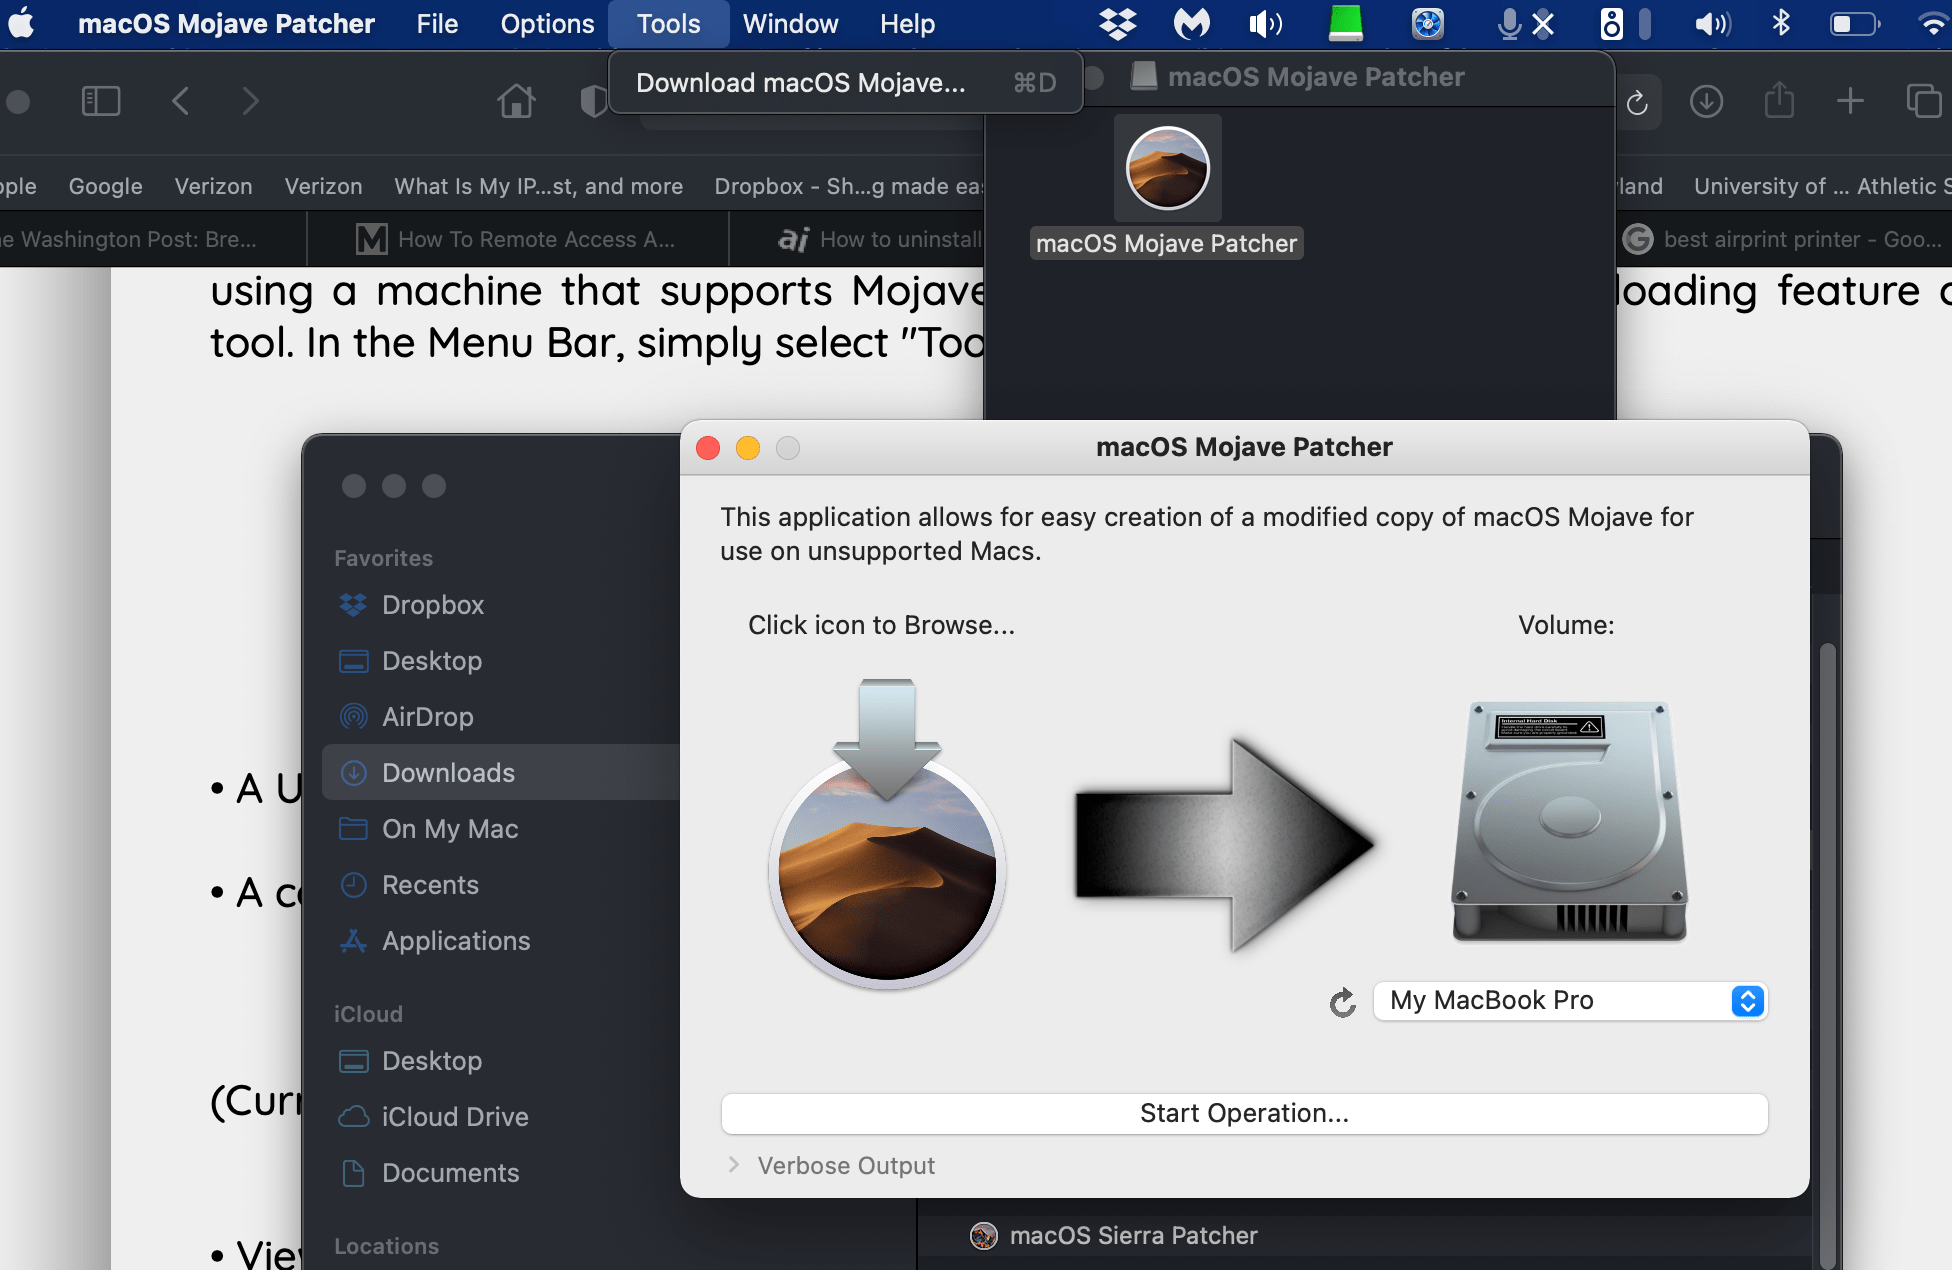Open the My MacBook Pro volume dropdown
Viewport: 1952px width, 1270px height.
[x=1570, y=1001]
